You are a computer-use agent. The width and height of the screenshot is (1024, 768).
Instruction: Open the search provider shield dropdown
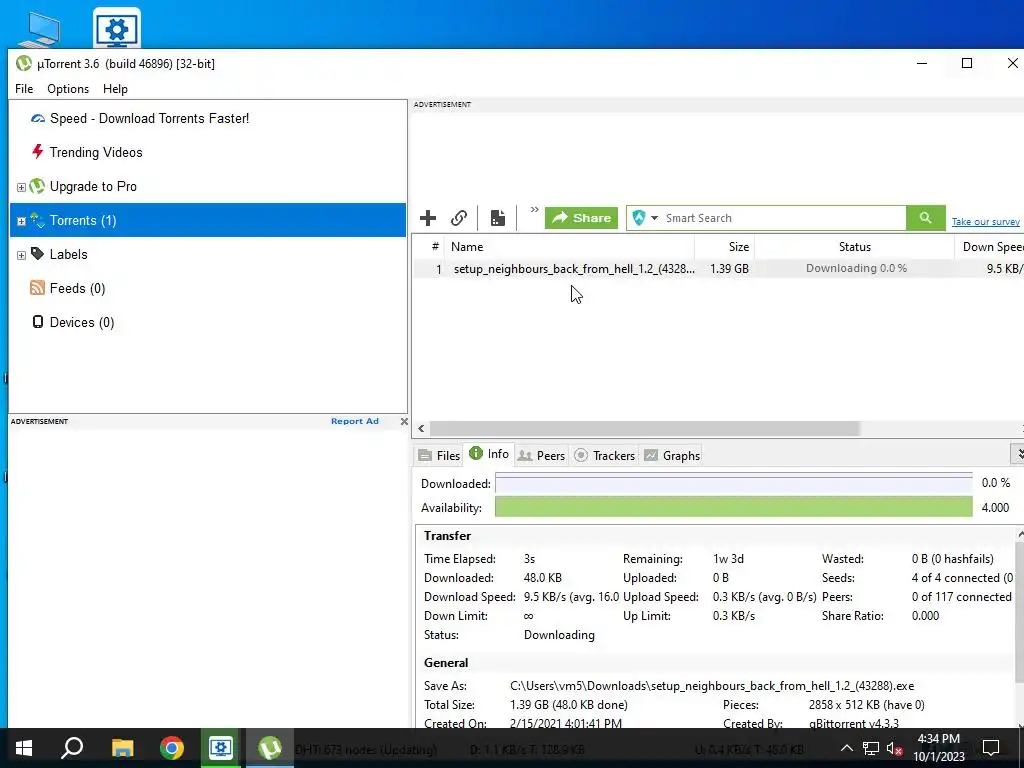[x=645, y=218]
